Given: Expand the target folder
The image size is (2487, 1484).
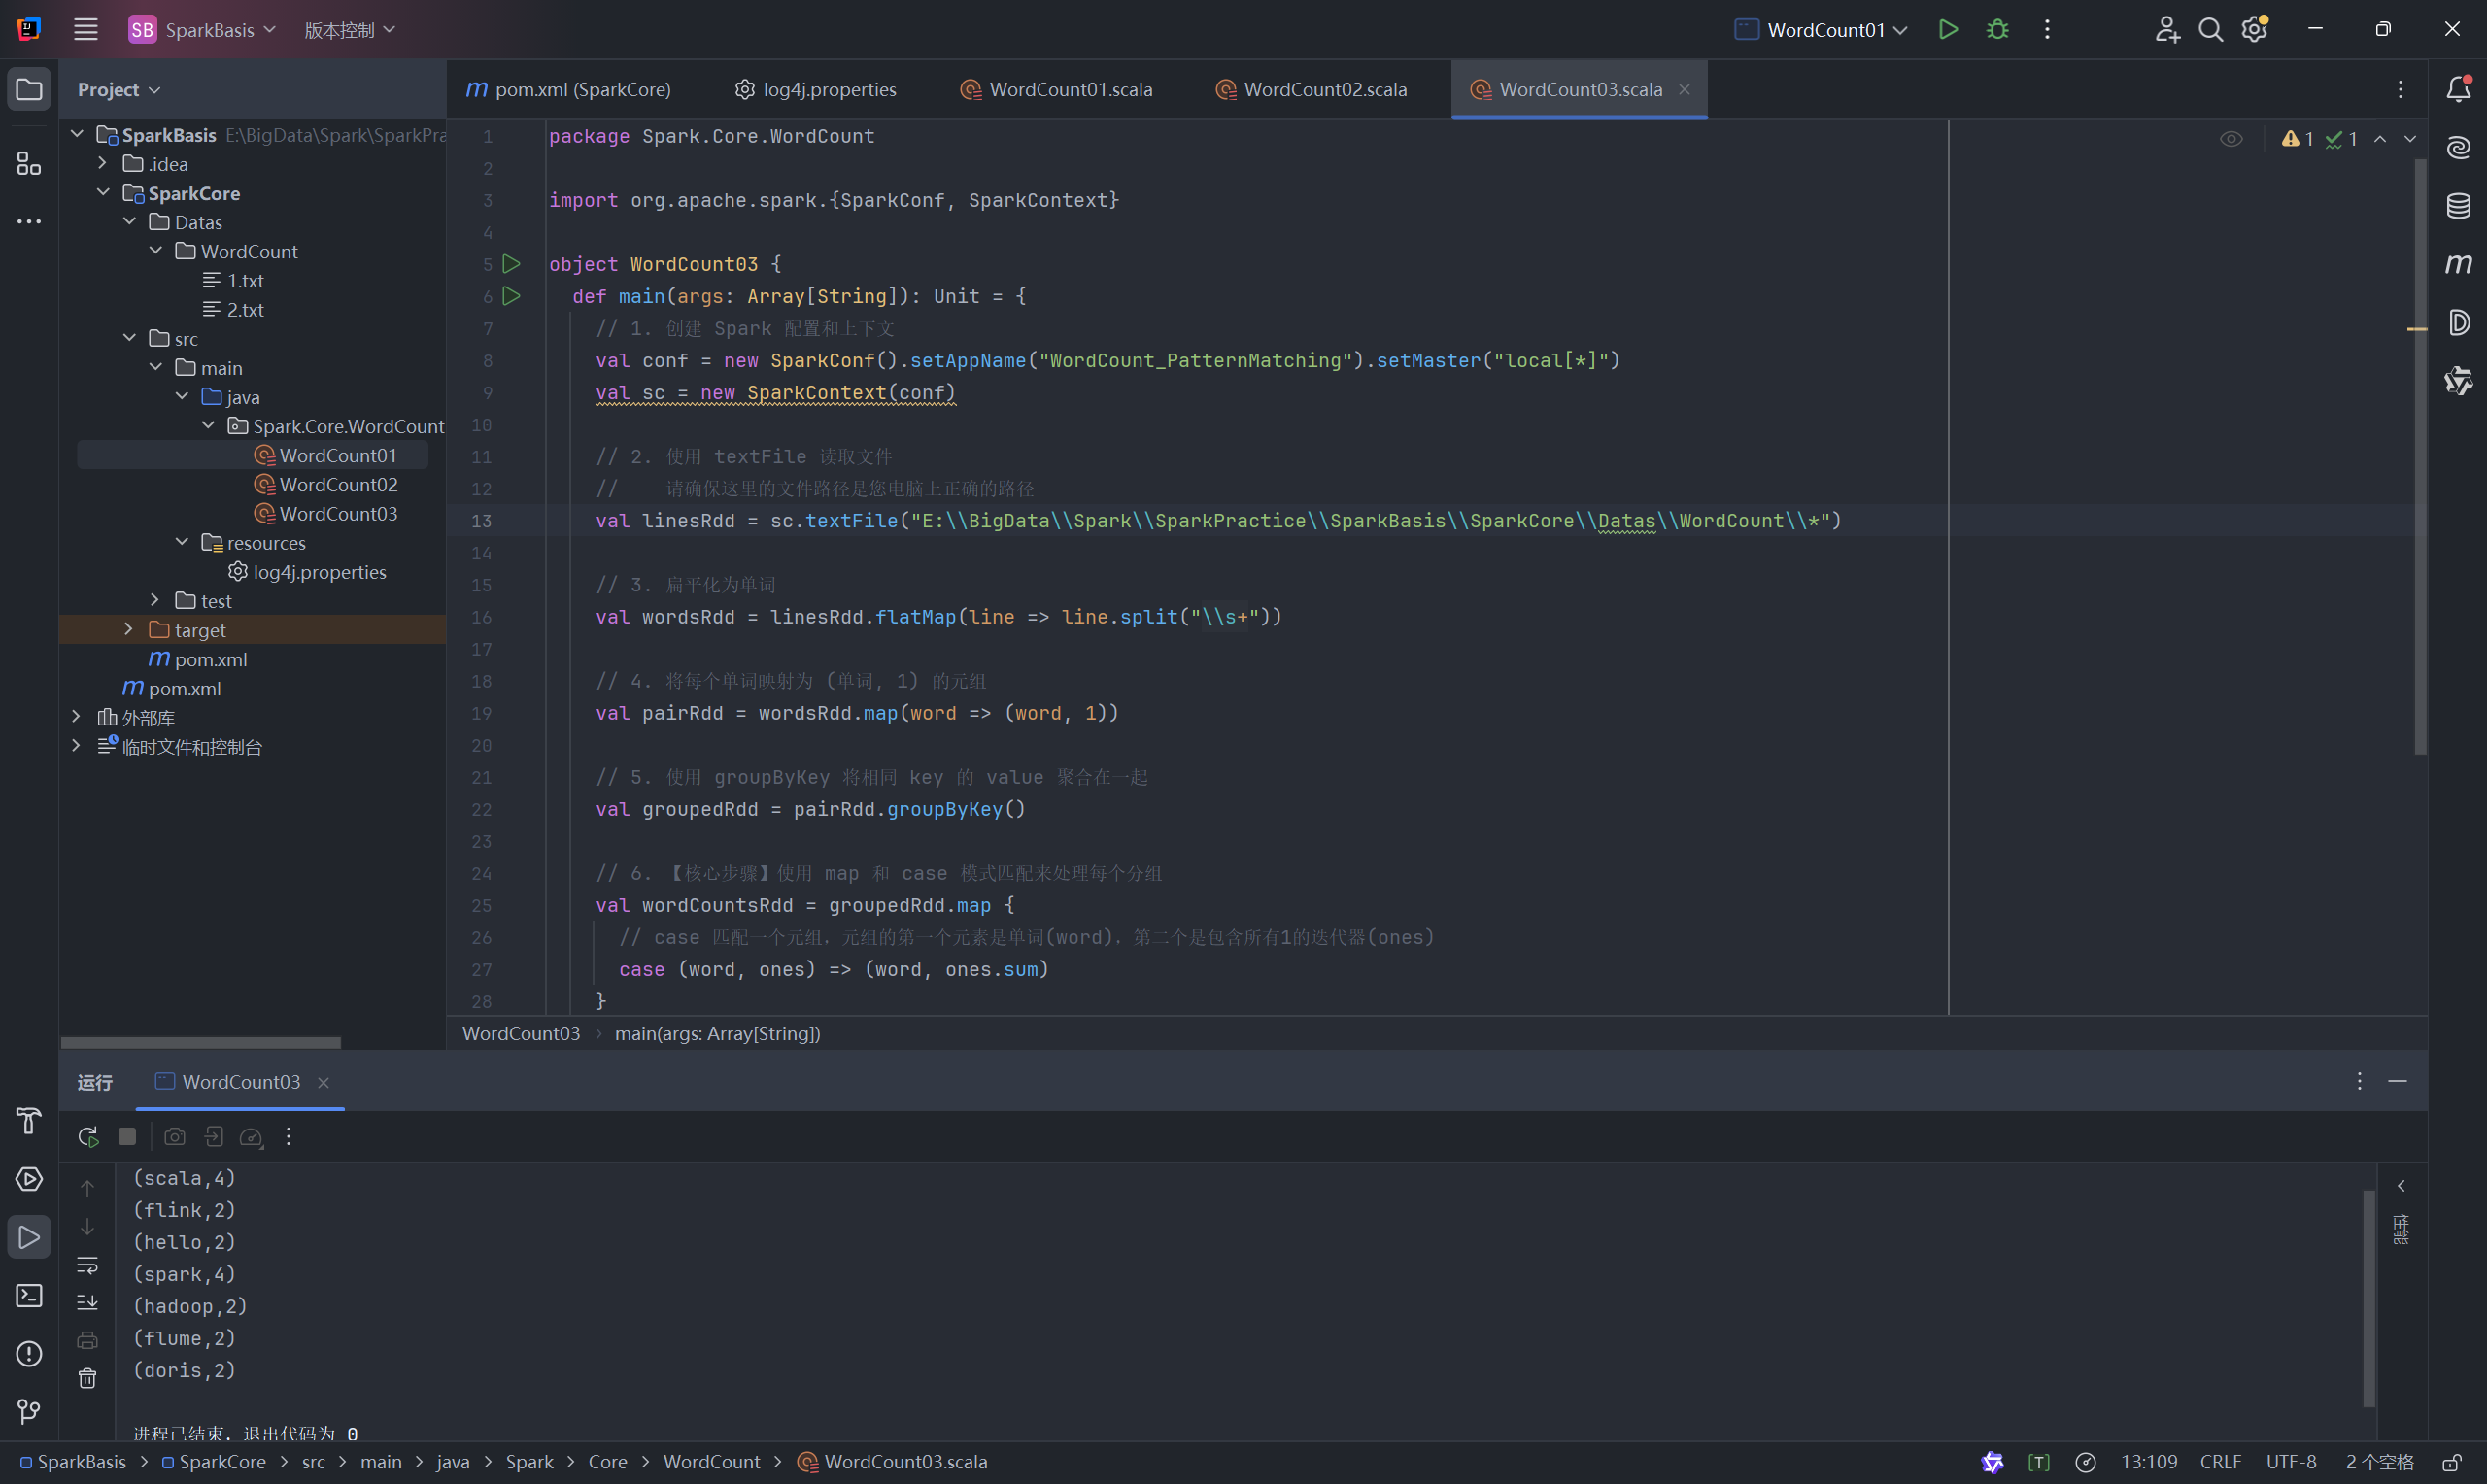Looking at the screenshot, I should tap(129, 629).
